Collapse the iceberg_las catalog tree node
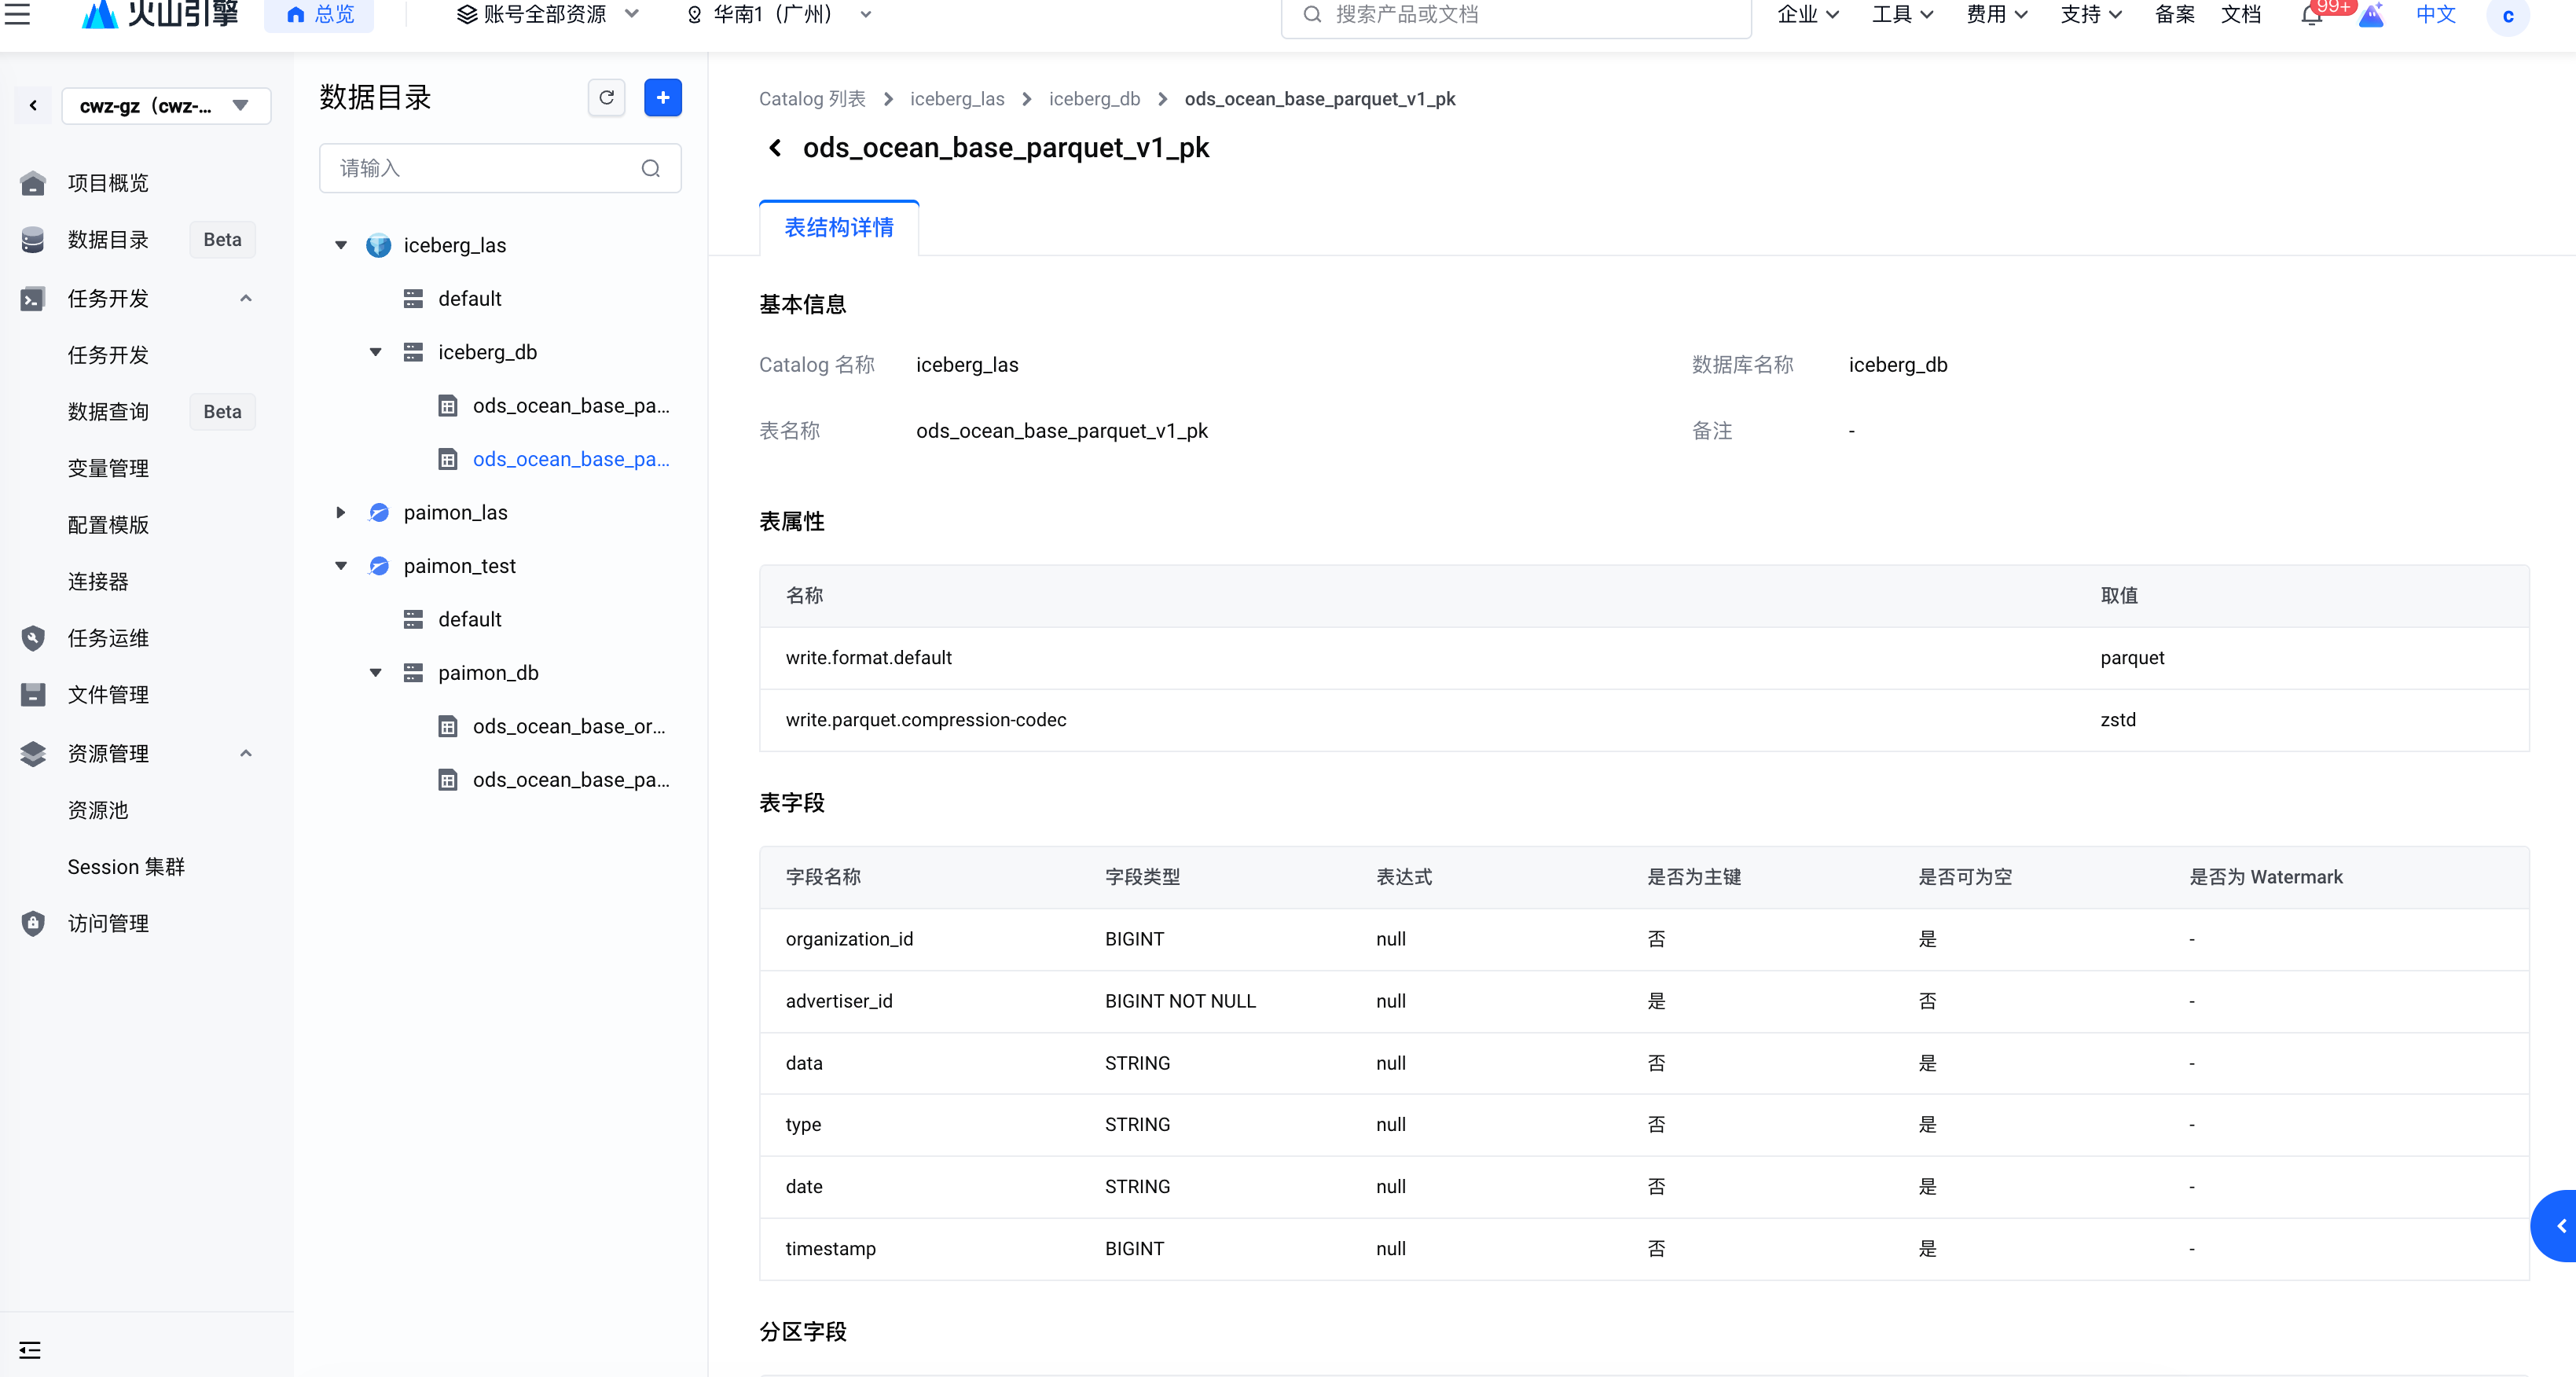2576x1377 pixels. pyautogui.click(x=341, y=245)
